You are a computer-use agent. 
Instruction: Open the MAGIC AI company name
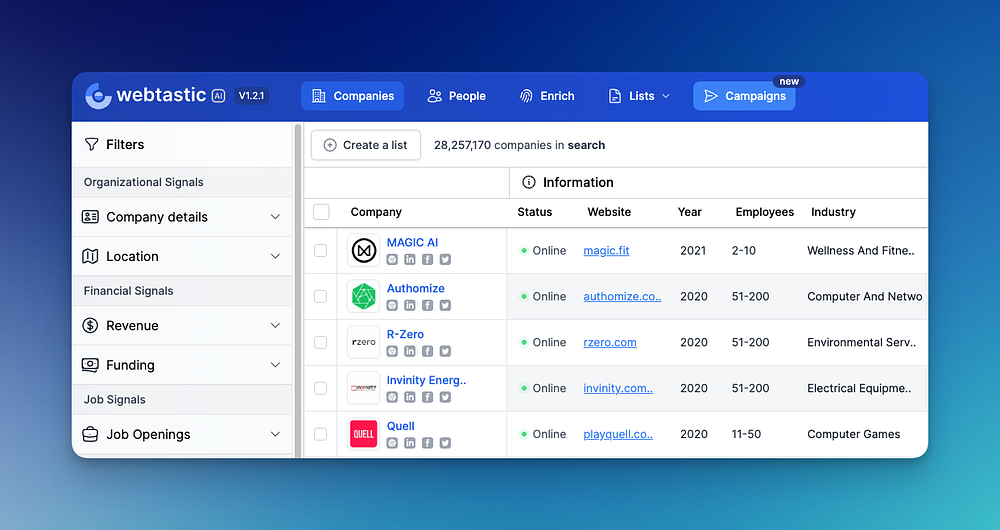click(x=413, y=242)
